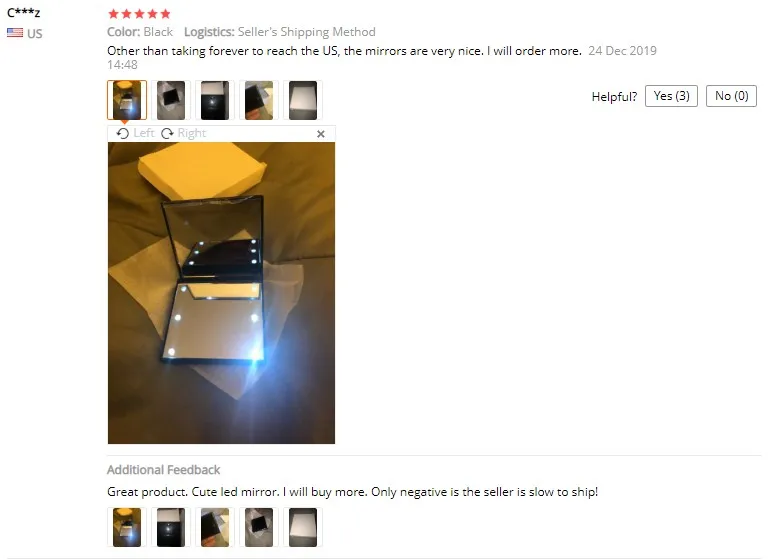Vote No (0) on review helpfulness

[731, 96]
